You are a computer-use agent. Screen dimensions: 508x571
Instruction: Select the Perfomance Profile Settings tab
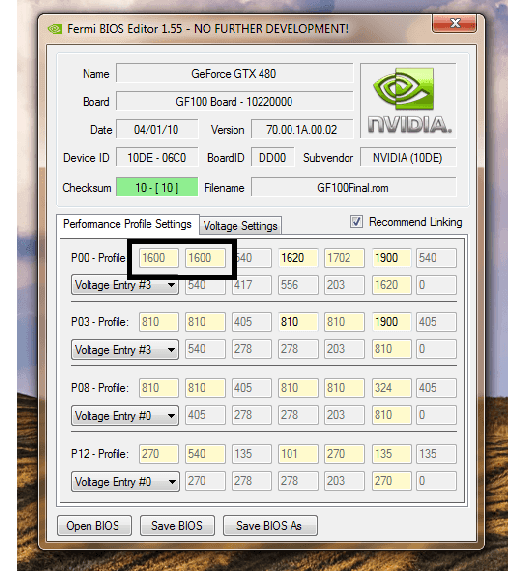[127, 224]
